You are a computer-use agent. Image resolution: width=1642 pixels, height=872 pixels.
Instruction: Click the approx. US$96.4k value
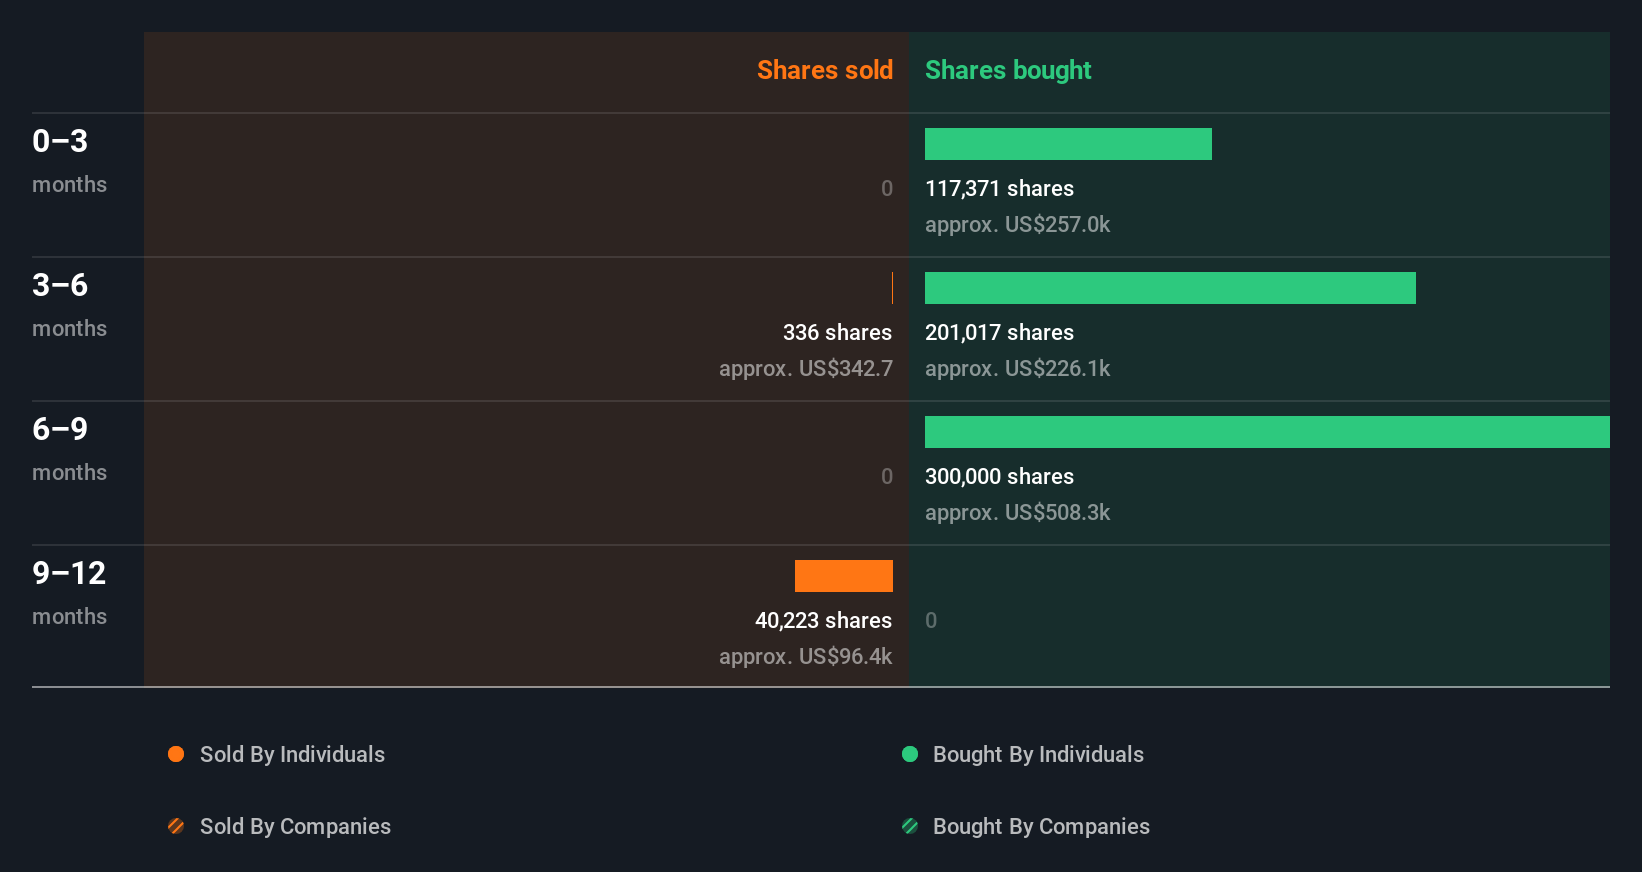[805, 656]
